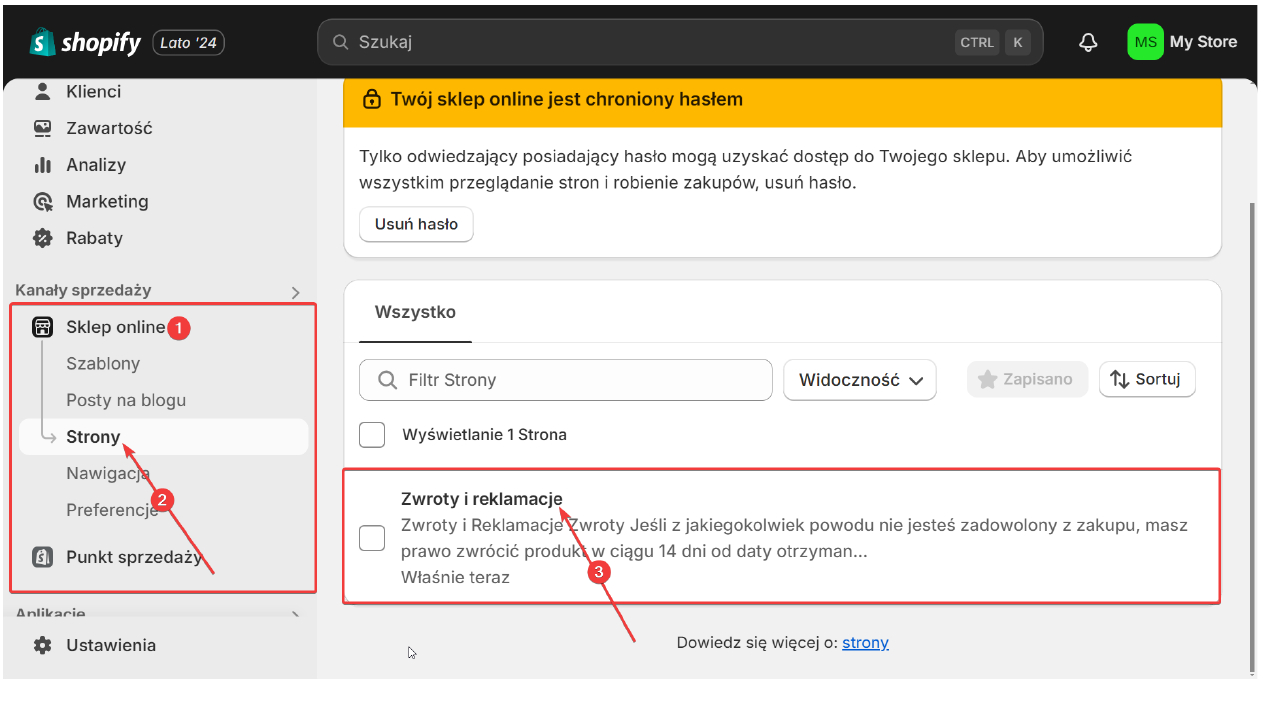The image size is (1261, 702).
Task: Click the Usuń hasło button
Action: click(416, 224)
